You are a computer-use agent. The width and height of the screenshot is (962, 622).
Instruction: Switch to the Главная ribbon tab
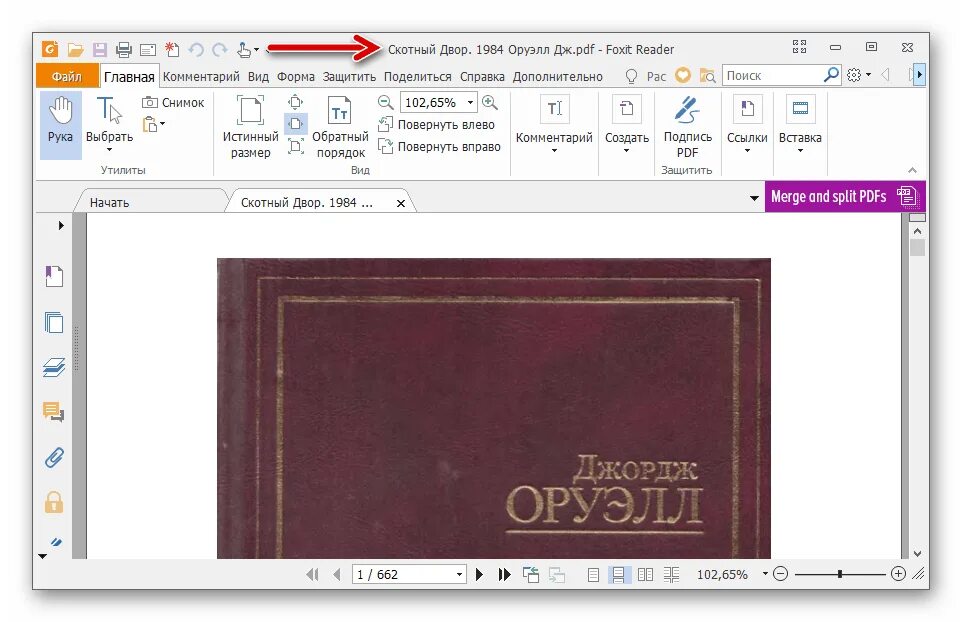tap(129, 77)
